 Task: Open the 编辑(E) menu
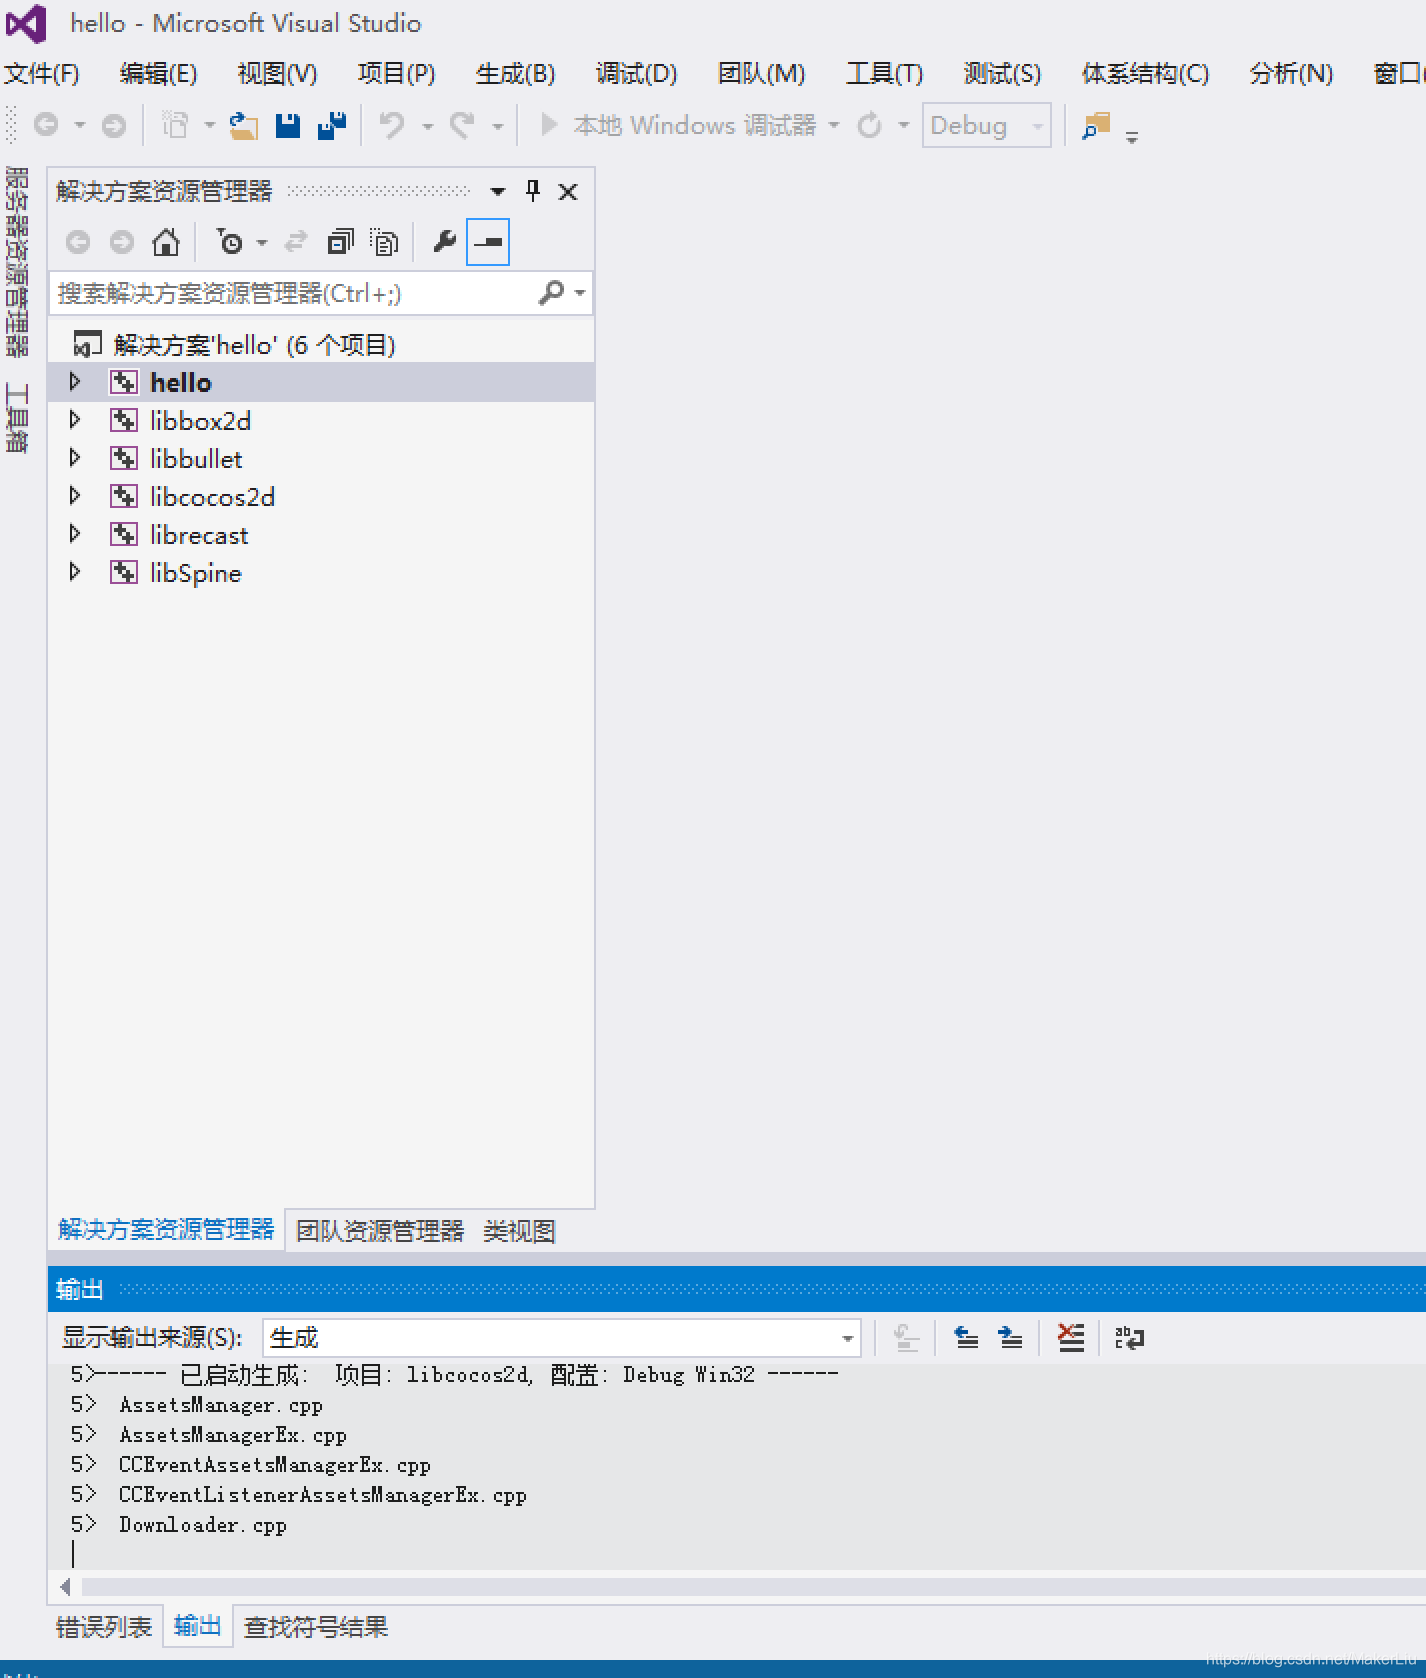click(158, 74)
